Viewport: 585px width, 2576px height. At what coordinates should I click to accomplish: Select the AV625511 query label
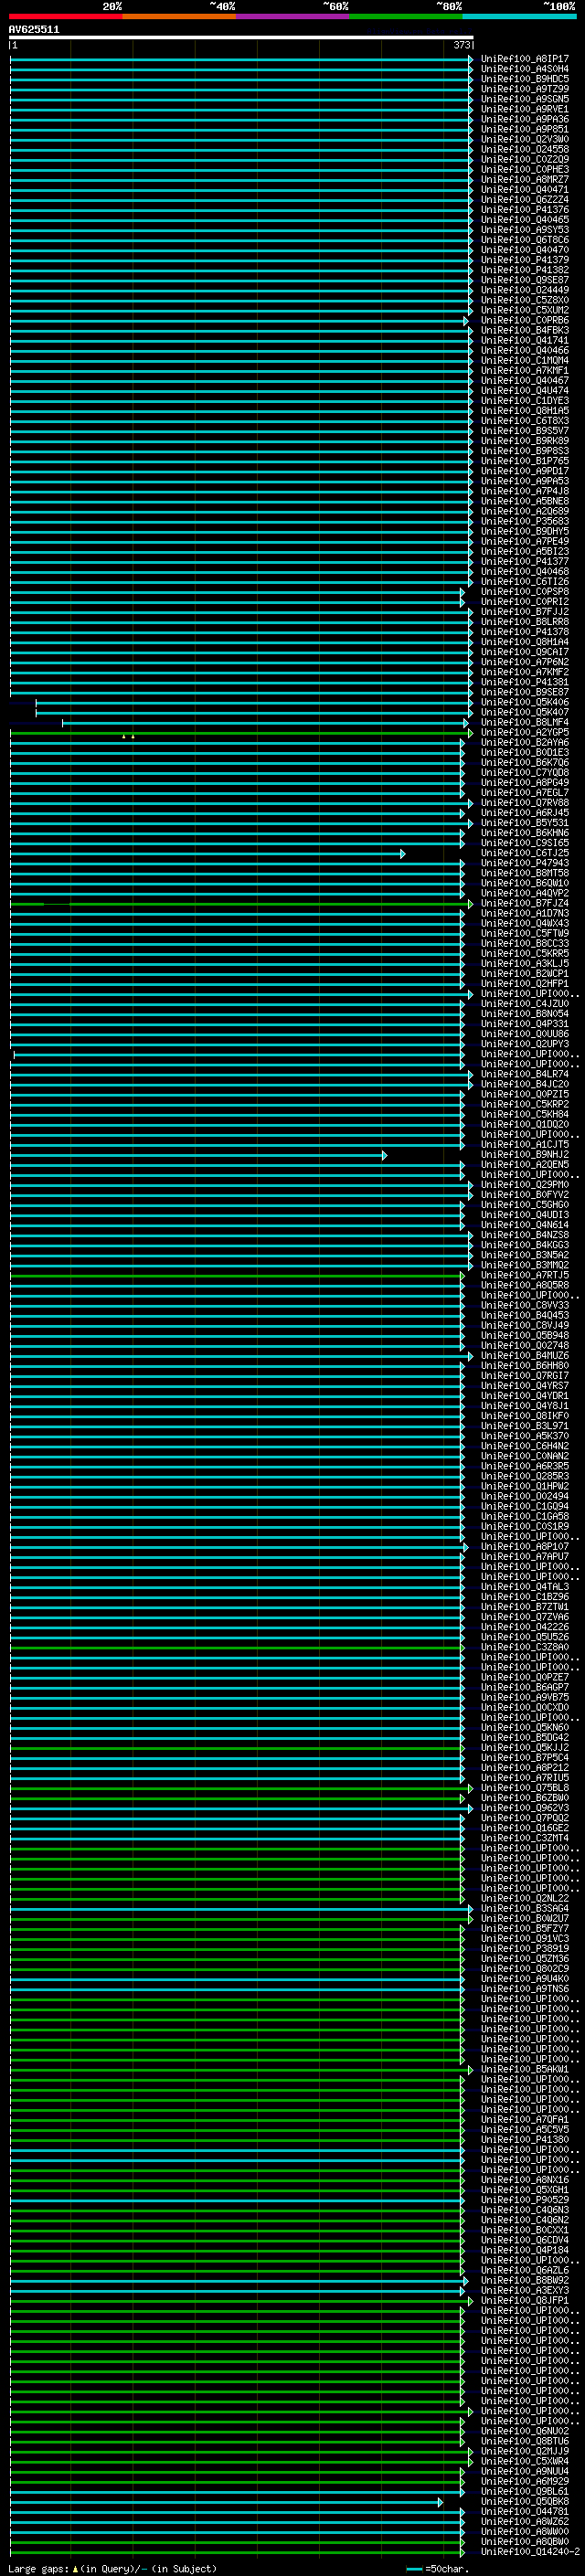[x=34, y=30]
